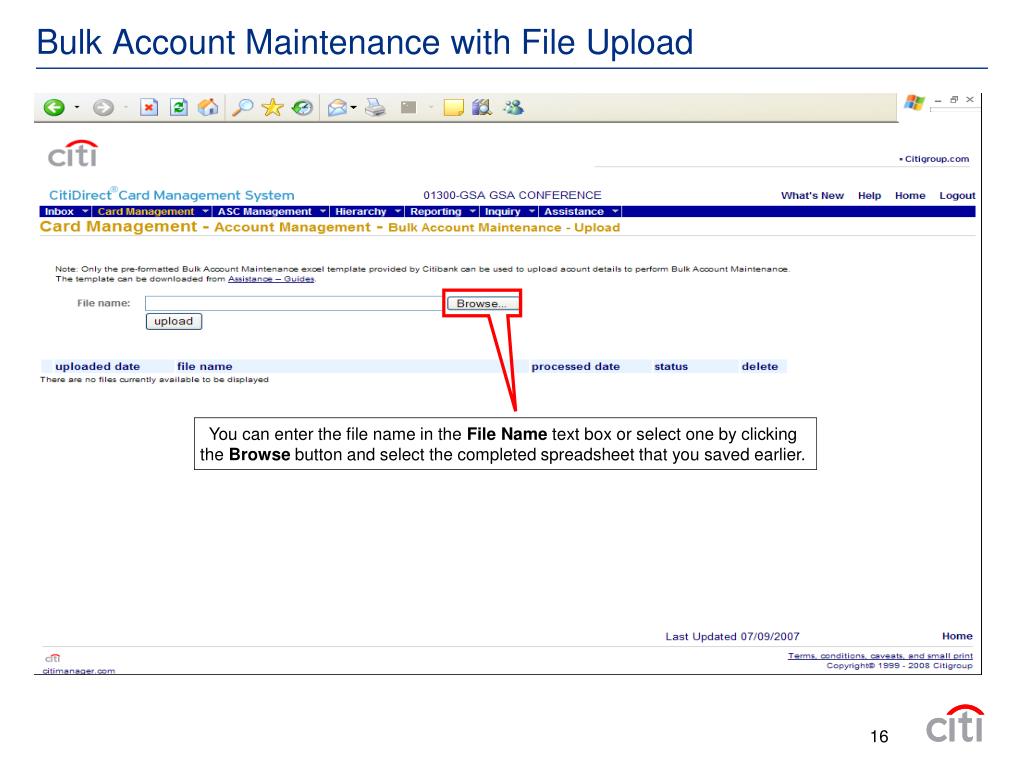1024x768 pixels.
Task: Open Search with the magnifying glass icon
Action: pyautogui.click(x=243, y=107)
